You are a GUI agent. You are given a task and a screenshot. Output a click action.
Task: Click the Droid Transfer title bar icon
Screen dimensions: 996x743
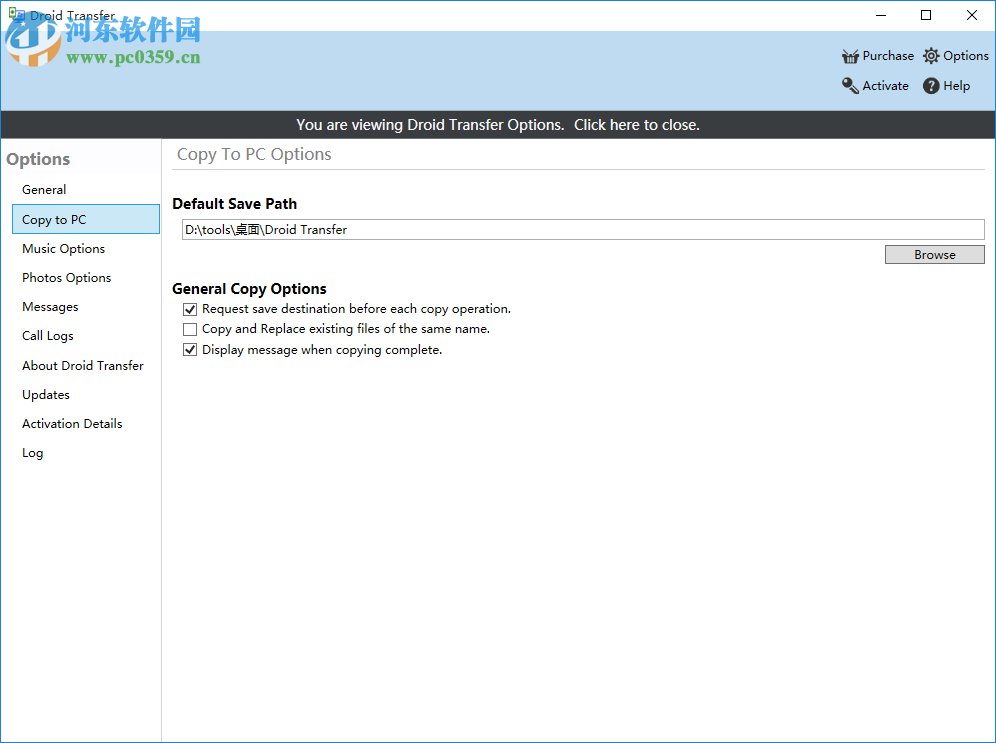click(x=15, y=15)
